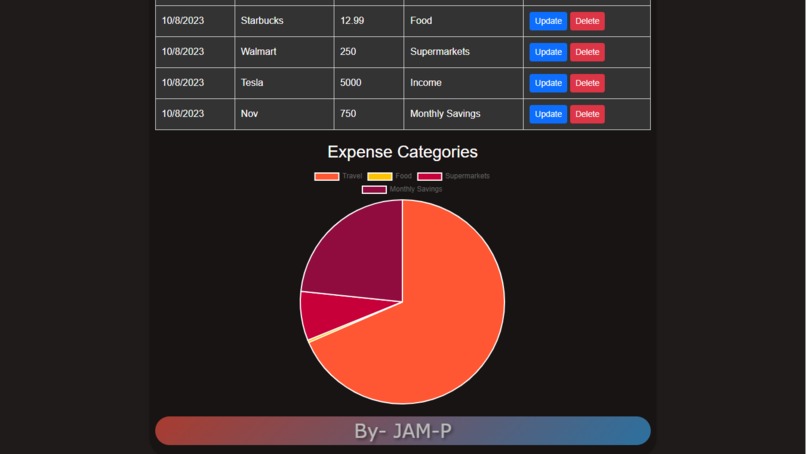Screen dimensions: 806x454
Task: Select the Tesla description cell
Action: 284,83
